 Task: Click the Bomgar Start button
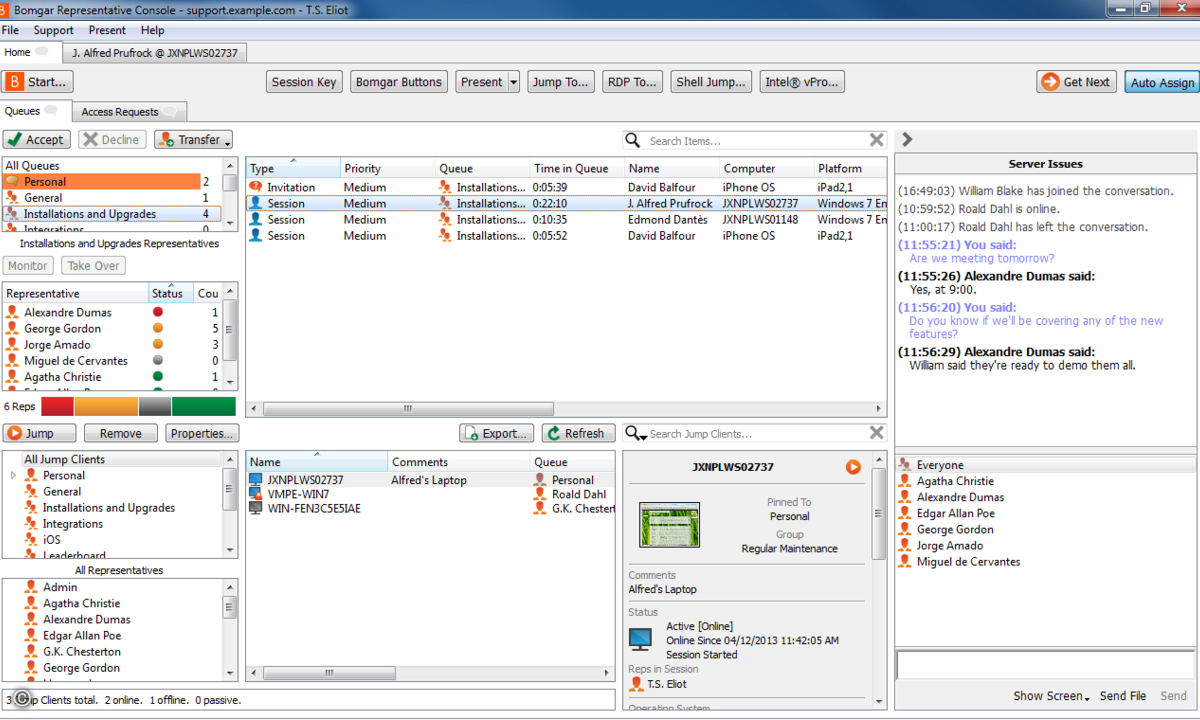[x=38, y=82]
